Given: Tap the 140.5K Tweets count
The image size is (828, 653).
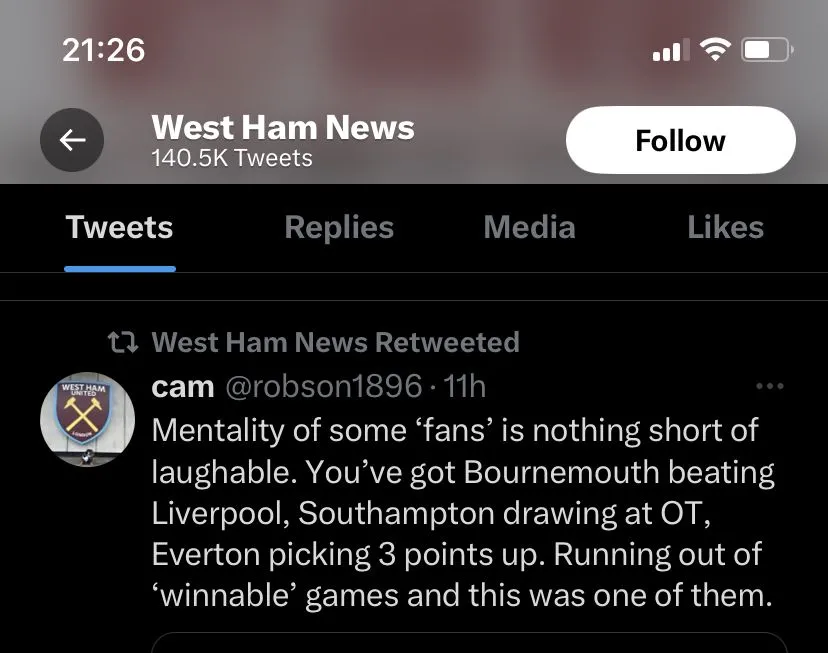Looking at the screenshot, I should pyautogui.click(x=232, y=158).
